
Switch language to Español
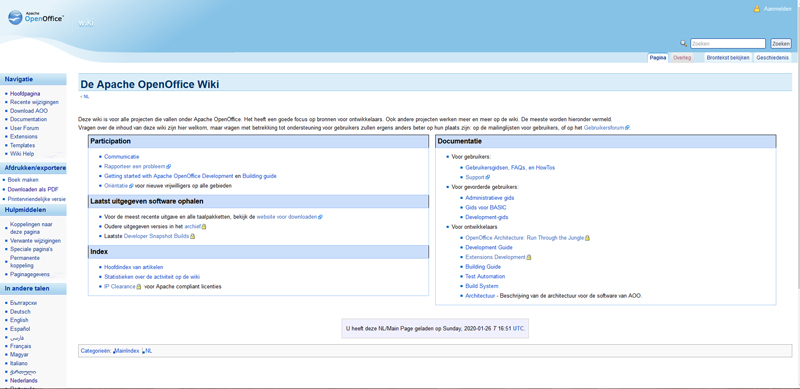pos(20,329)
